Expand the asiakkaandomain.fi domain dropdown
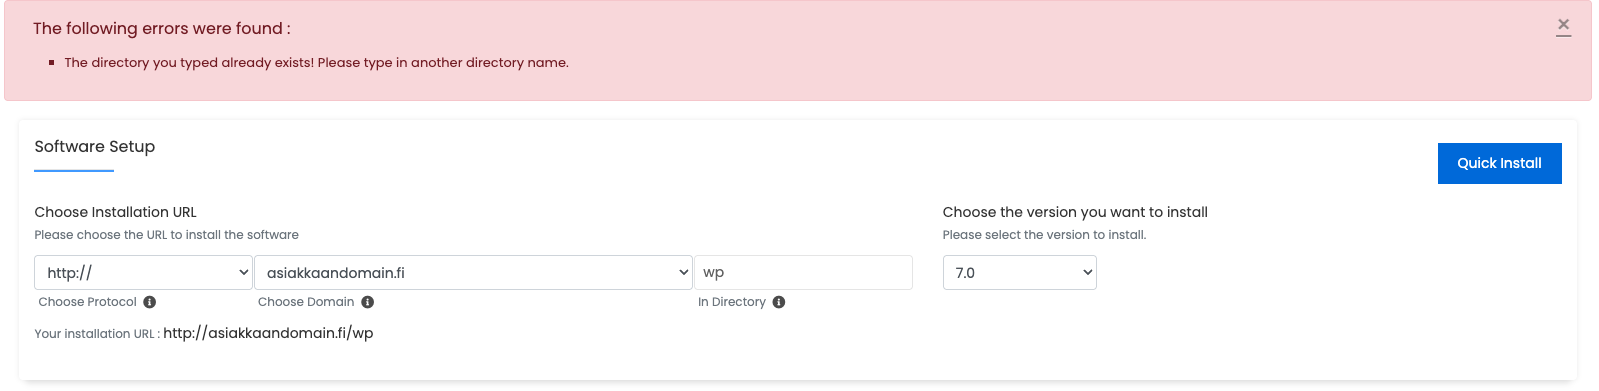1599x391 pixels. pos(473,272)
